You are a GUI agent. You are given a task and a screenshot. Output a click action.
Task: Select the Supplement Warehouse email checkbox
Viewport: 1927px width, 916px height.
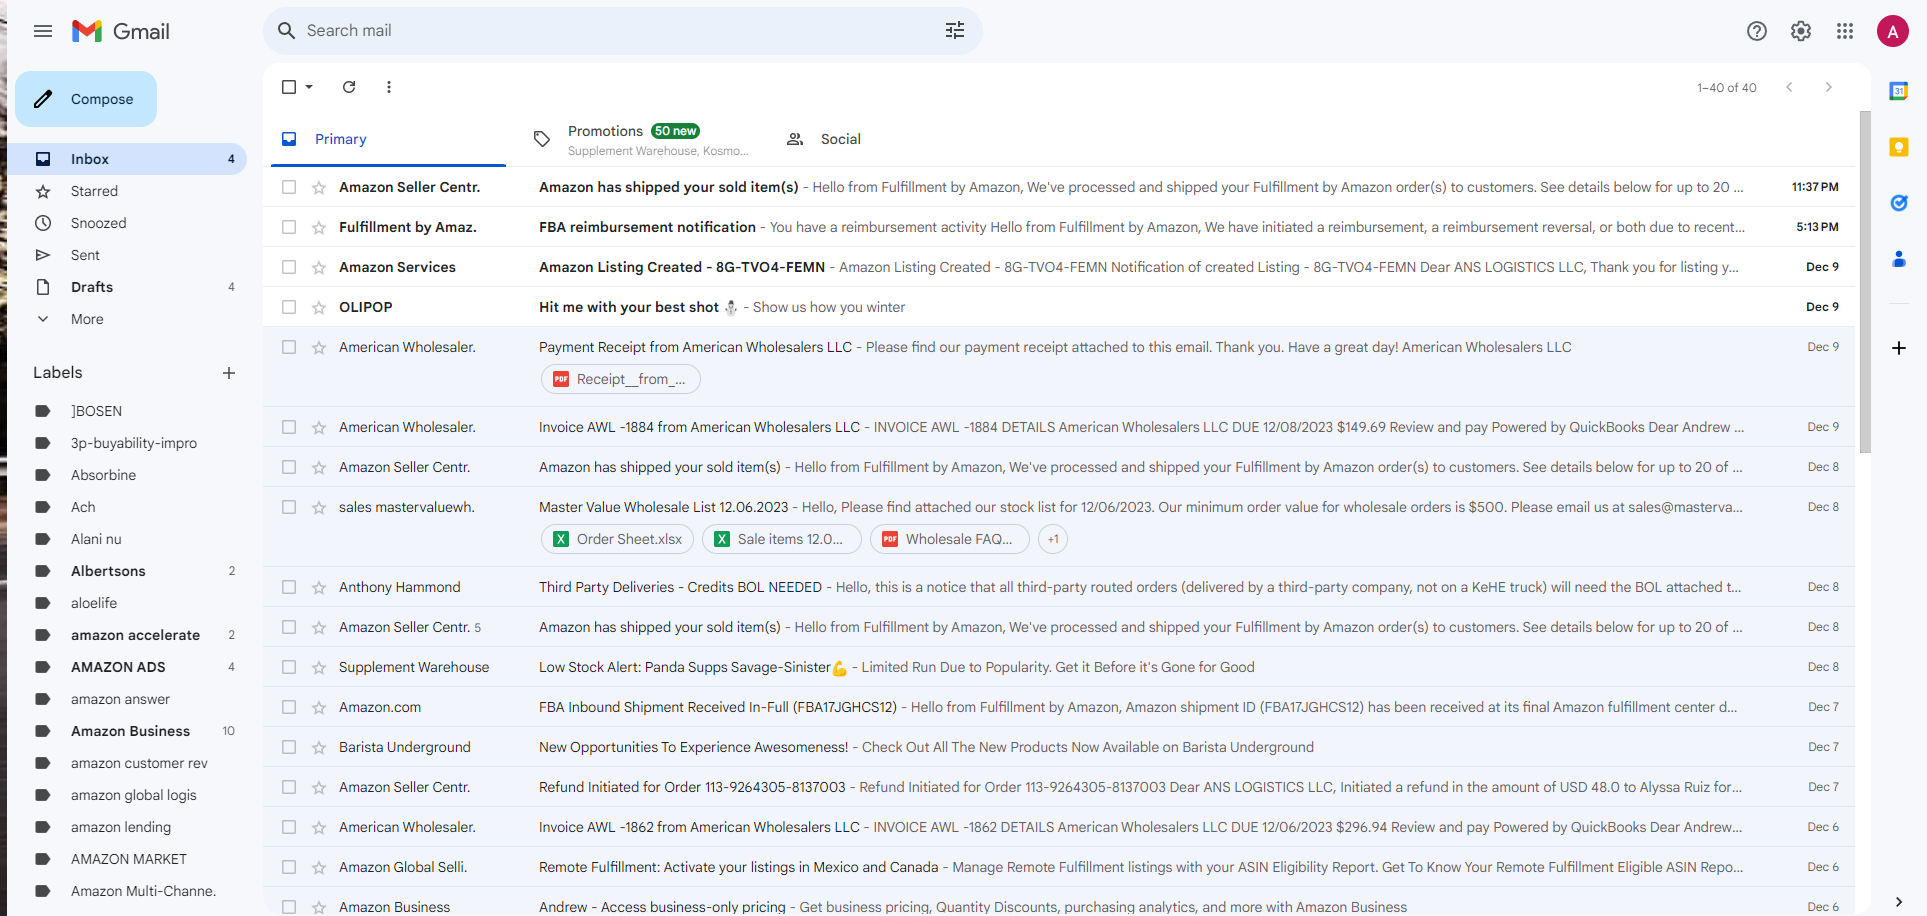point(289,667)
